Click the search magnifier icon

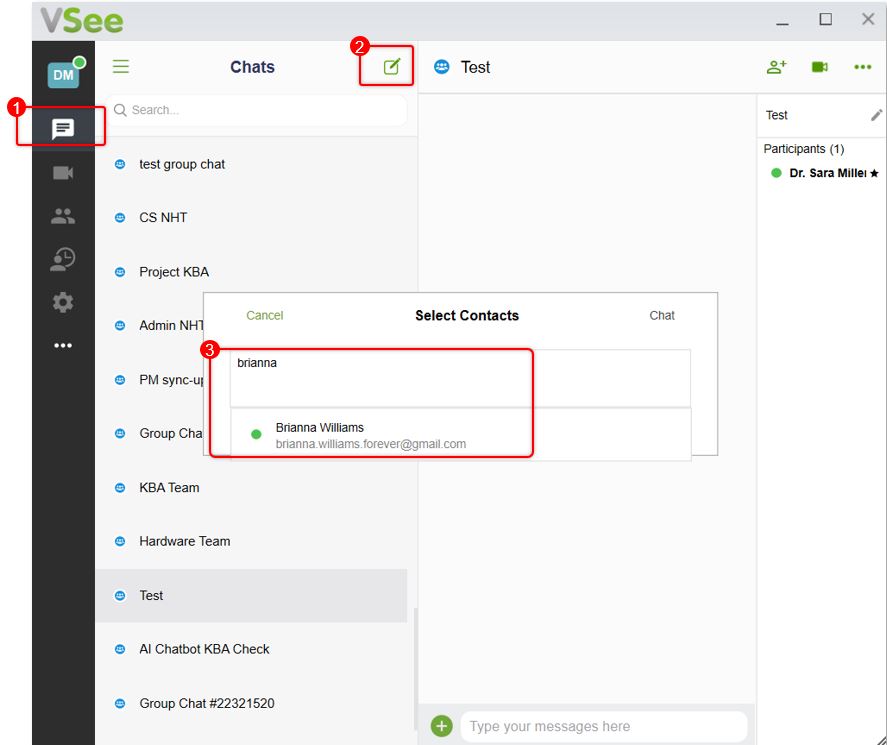(x=120, y=110)
